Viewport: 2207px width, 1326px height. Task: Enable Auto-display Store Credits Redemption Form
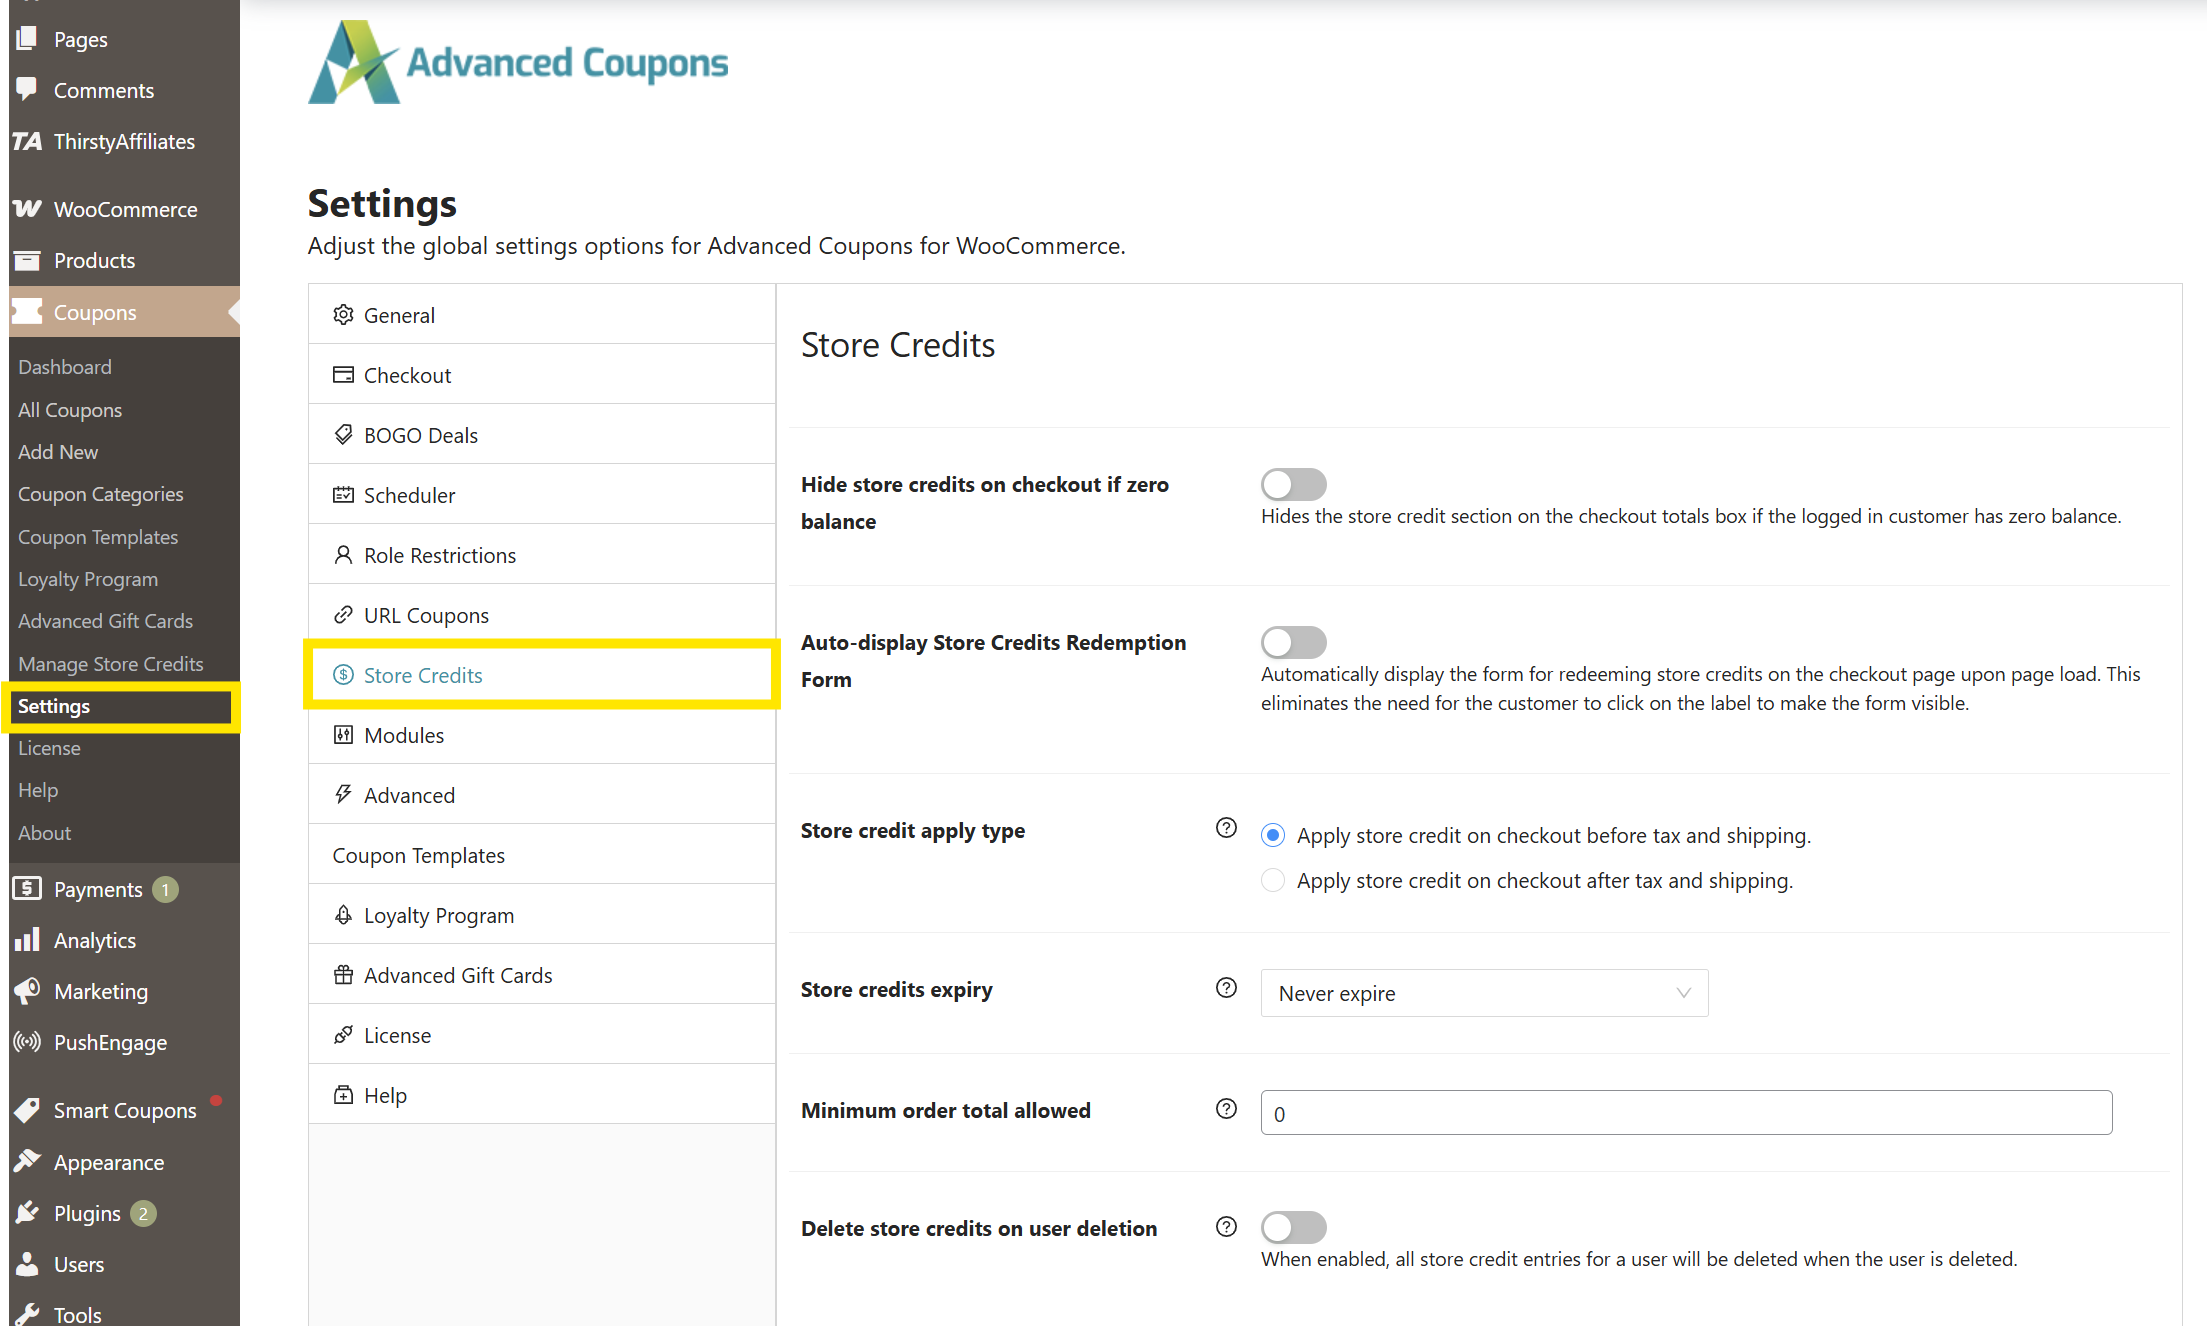[1293, 642]
